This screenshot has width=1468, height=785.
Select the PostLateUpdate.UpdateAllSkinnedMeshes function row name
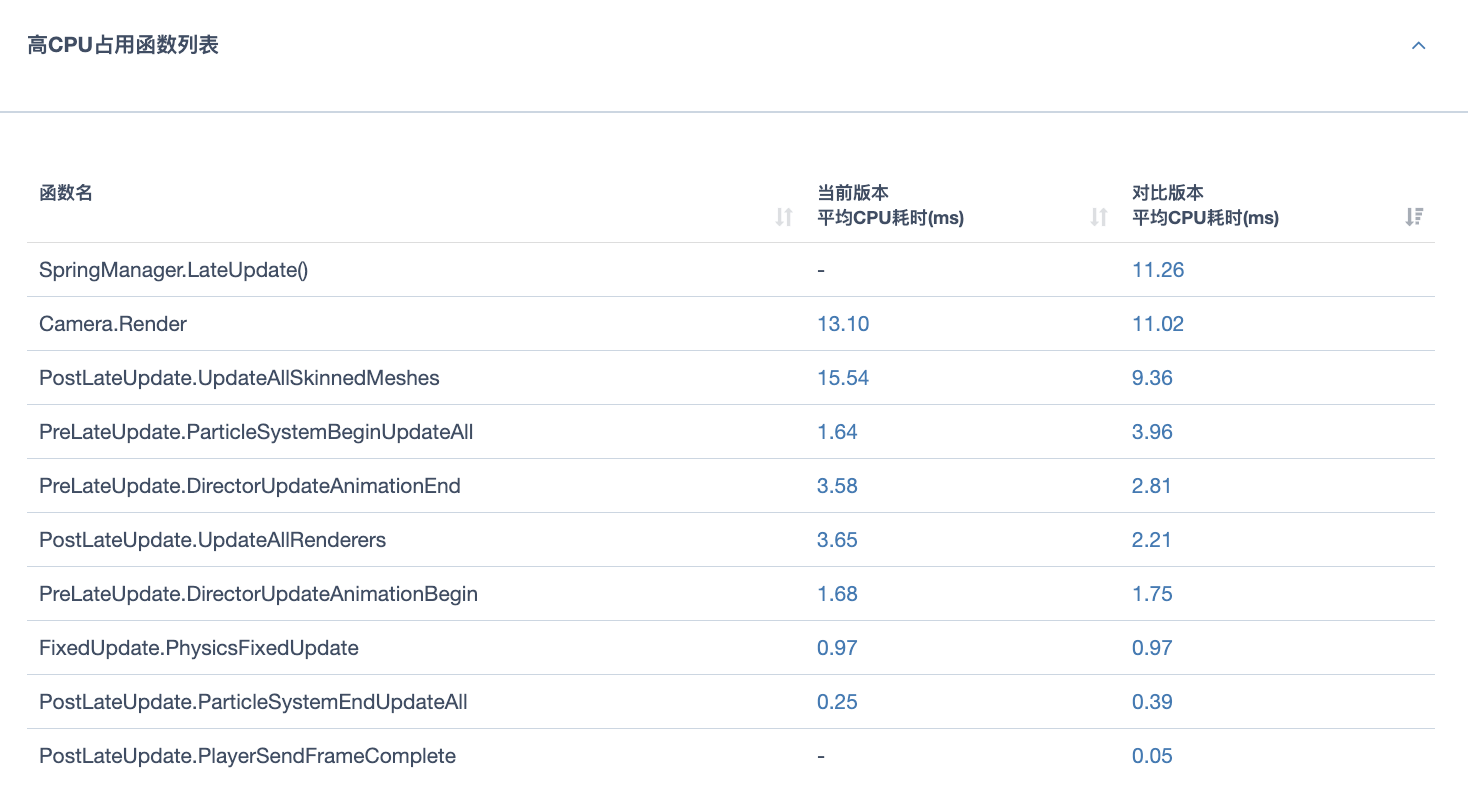point(239,378)
